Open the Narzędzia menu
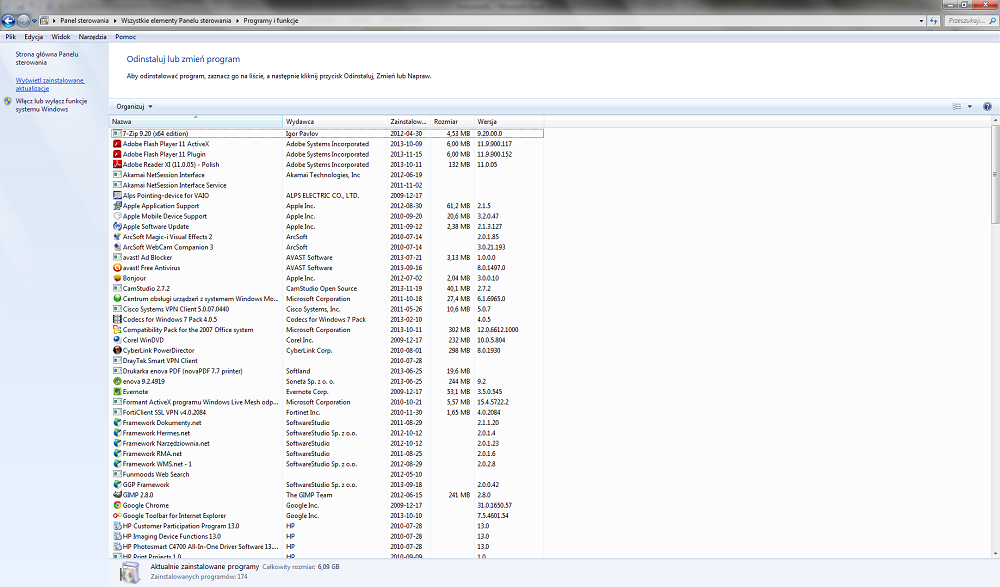The height and width of the screenshot is (587, 1000). 92,37
